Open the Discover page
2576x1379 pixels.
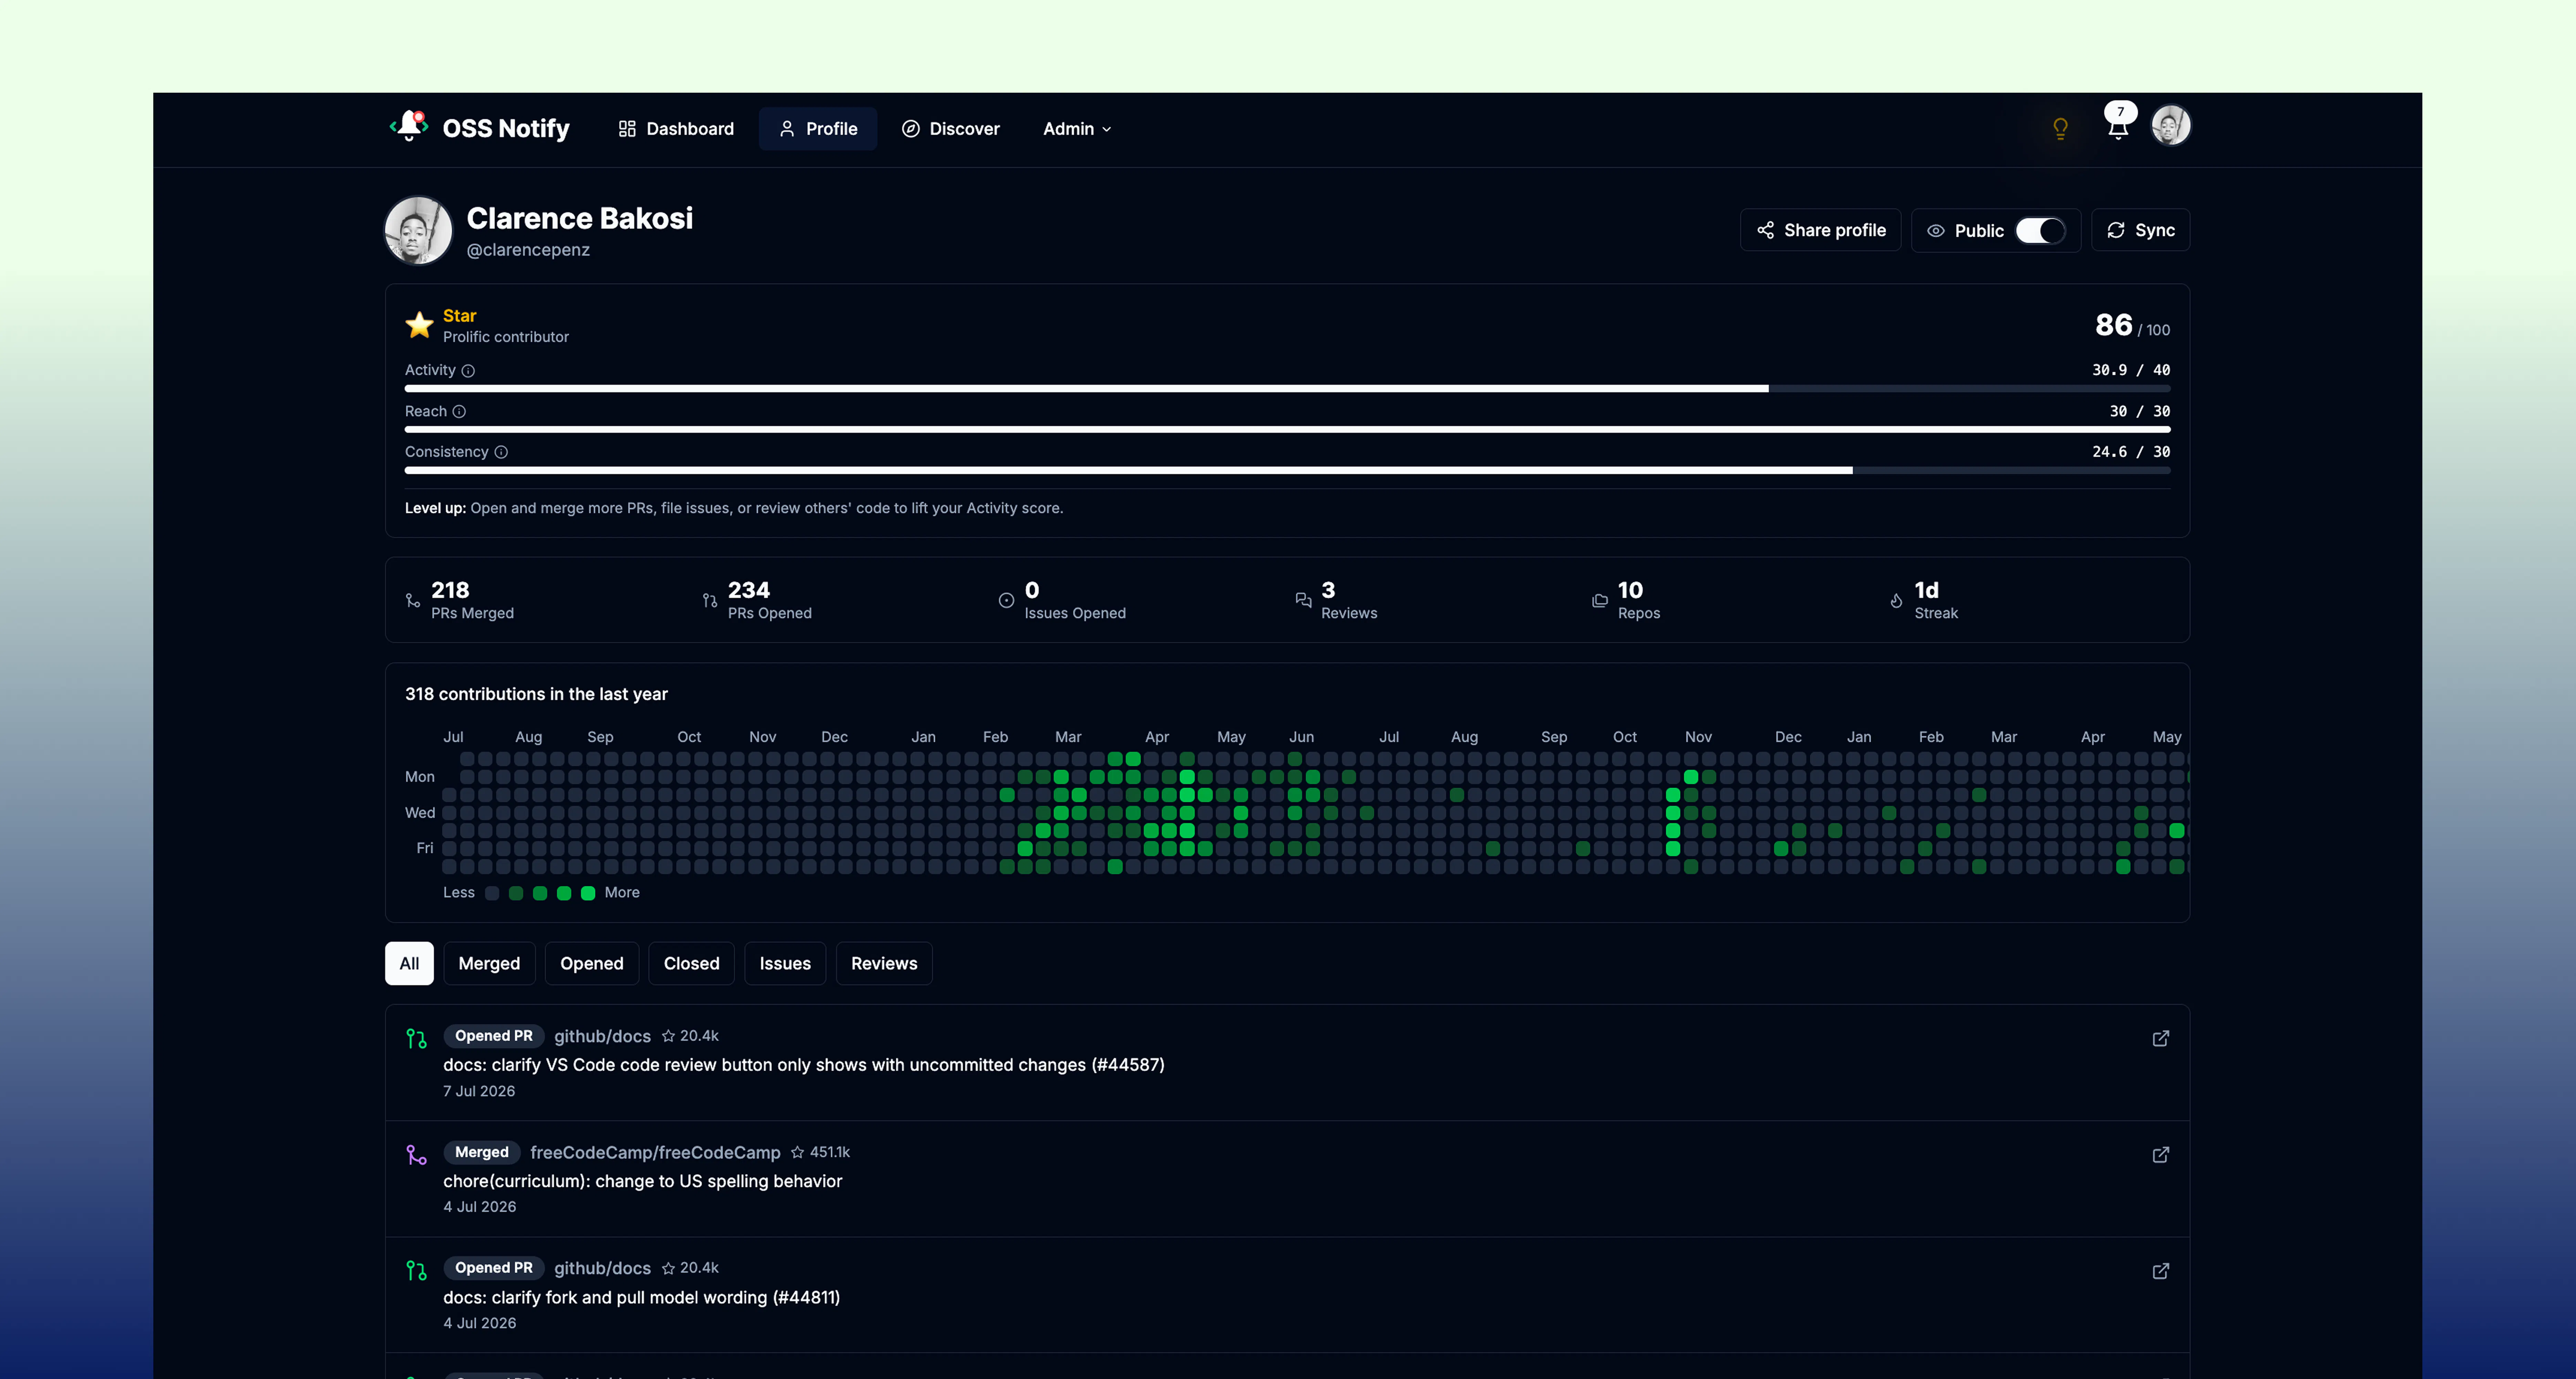click(x=951, y=129)
